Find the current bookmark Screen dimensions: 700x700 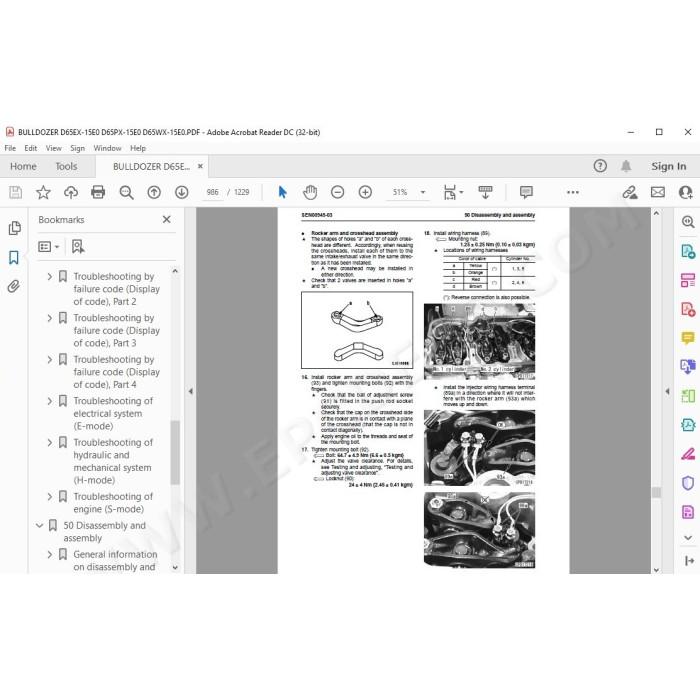pos(78,246)
